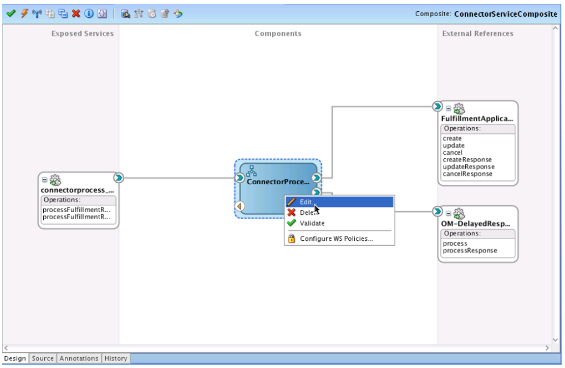This screenshot has height=368, width=565.
Task: Click the grayed disk toolbar icon
Action: click(152, 14)
